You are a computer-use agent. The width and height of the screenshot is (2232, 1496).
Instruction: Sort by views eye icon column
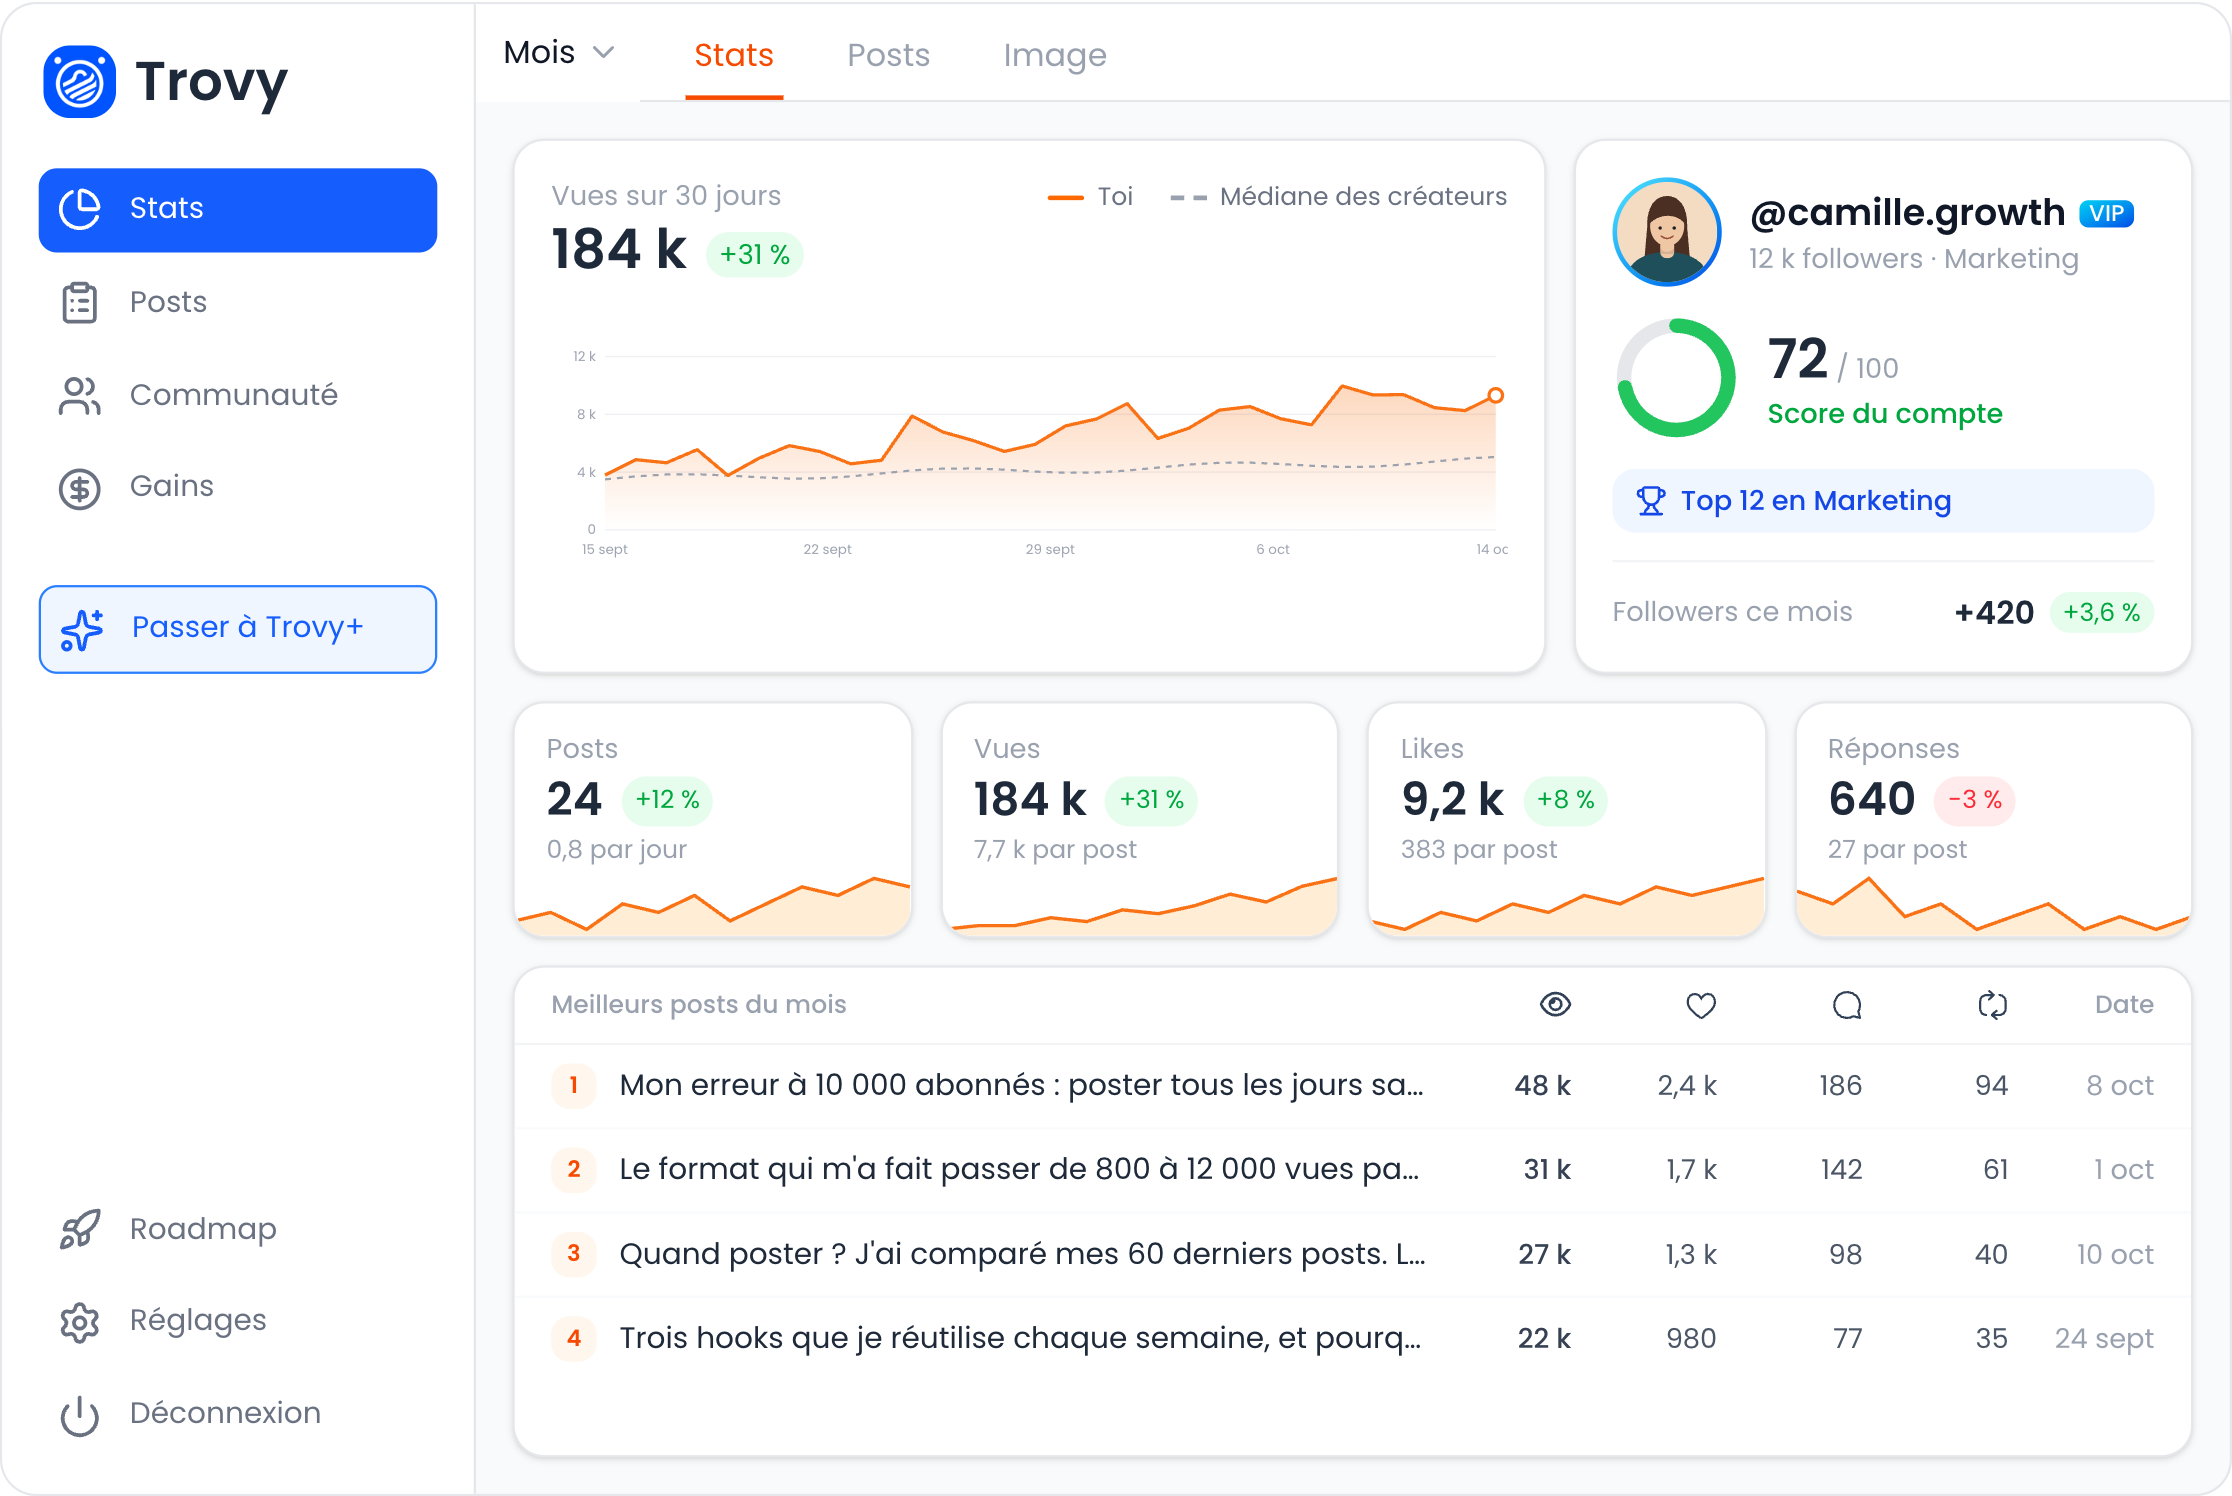coord(1555,1004)
